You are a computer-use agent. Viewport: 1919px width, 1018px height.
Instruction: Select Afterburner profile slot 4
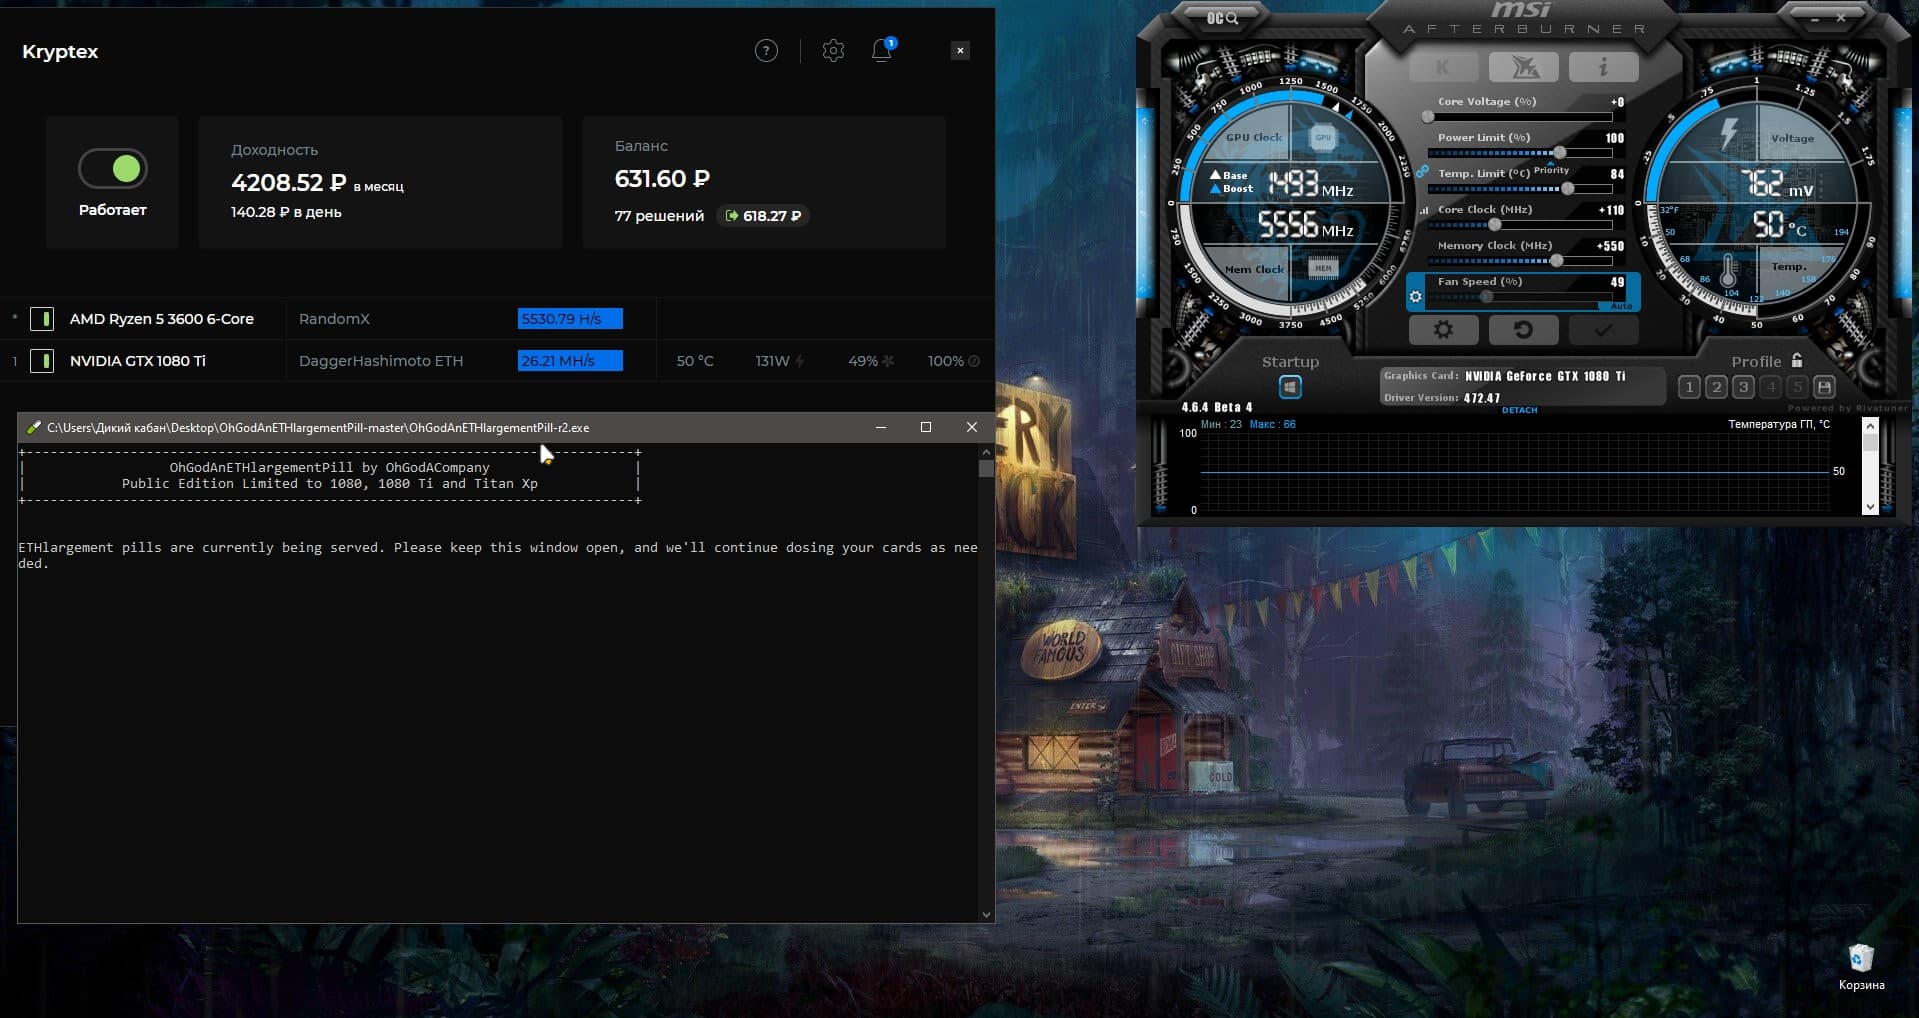click(x=1771, y=387)
